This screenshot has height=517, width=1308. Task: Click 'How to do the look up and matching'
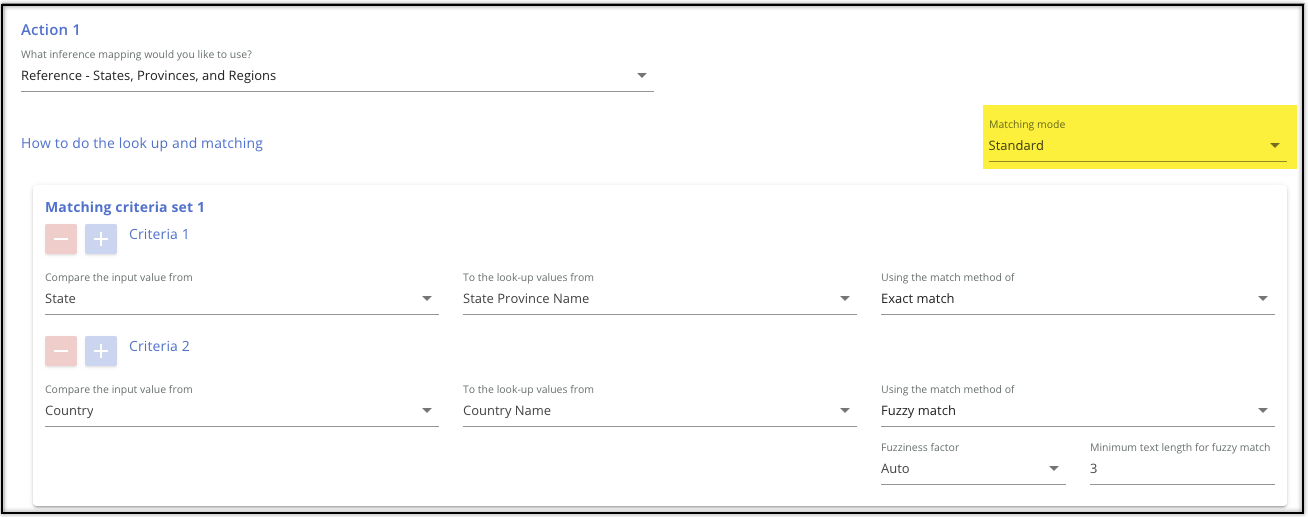coord(142,143)
